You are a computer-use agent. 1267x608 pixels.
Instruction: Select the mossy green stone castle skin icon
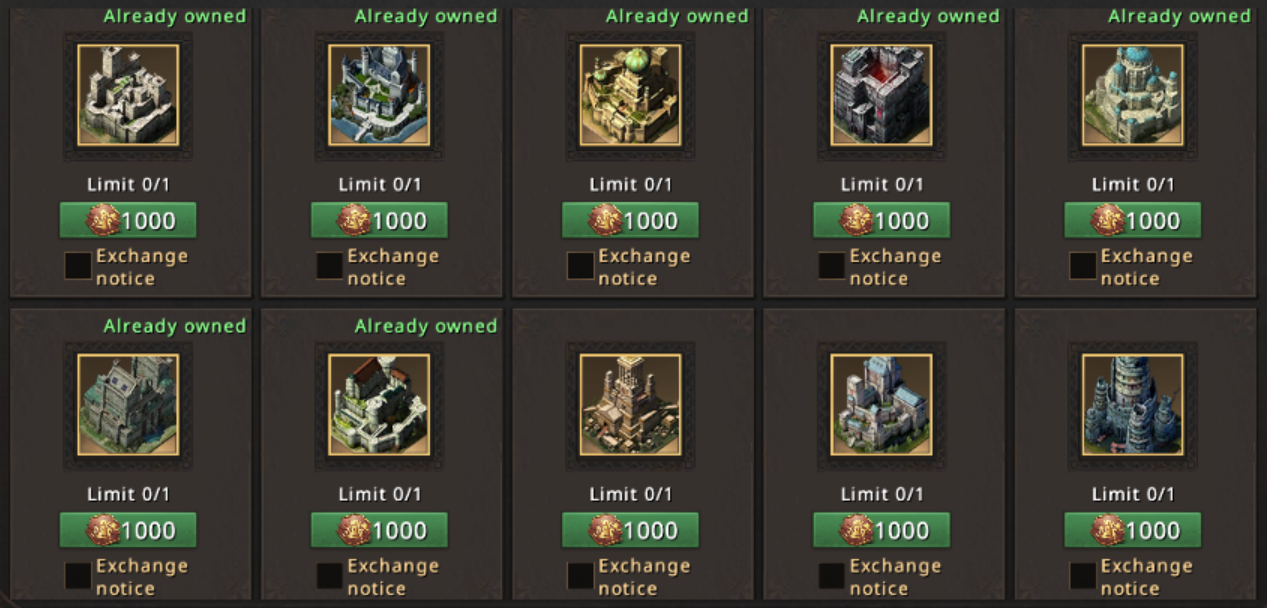tap(128, 405)
